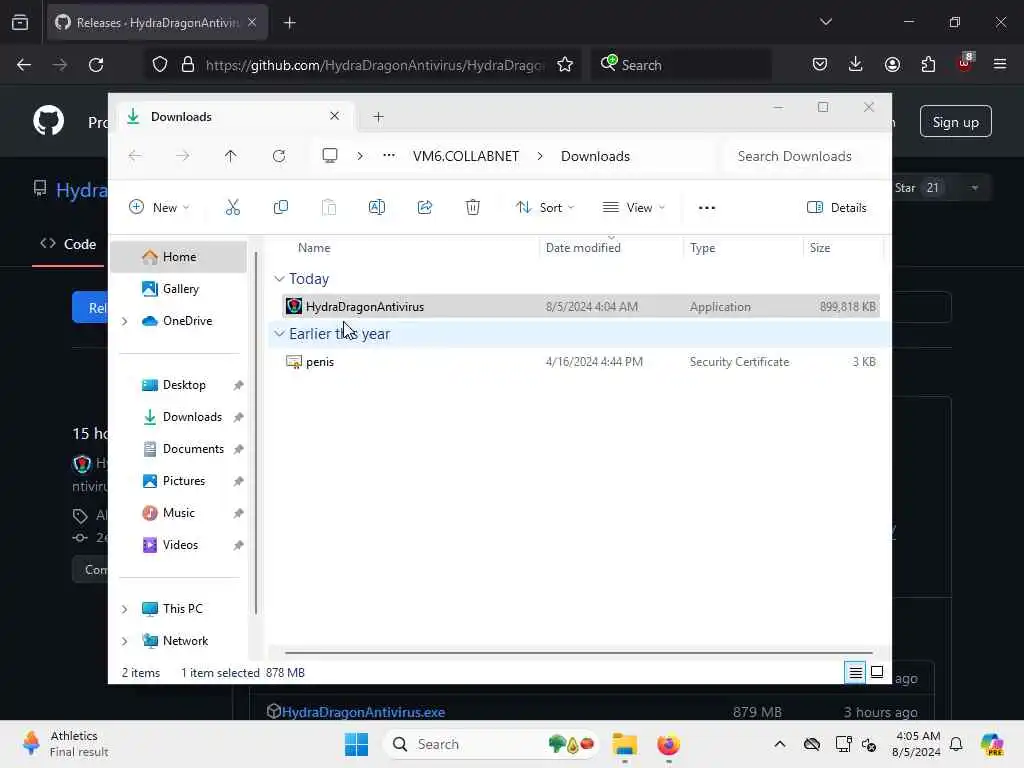Click the Cut scissors icon in Explorer toolbar

[232, 208]
